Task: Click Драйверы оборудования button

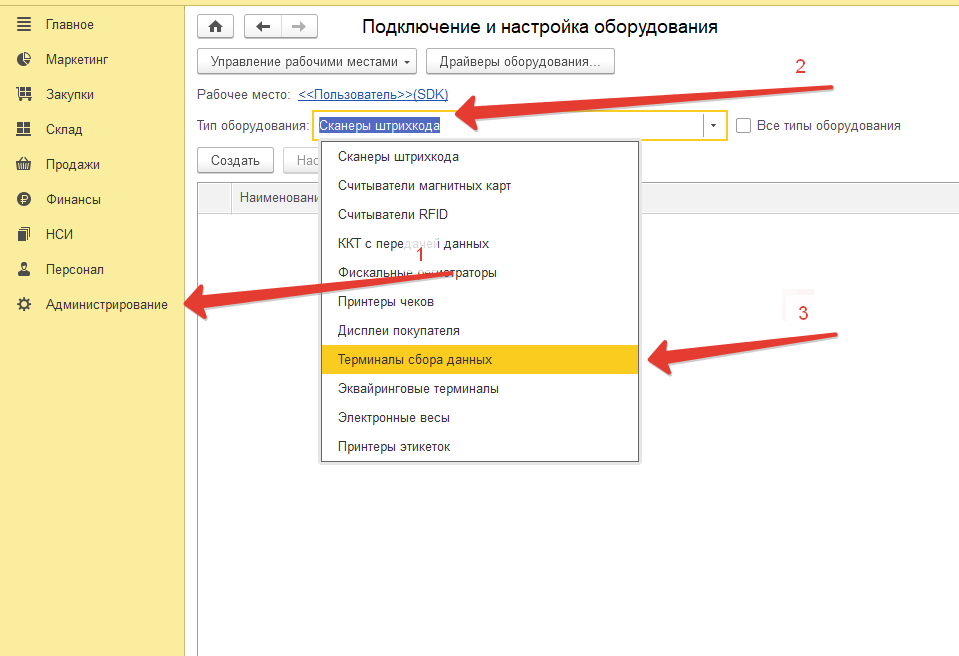Action: coord(520,62)
